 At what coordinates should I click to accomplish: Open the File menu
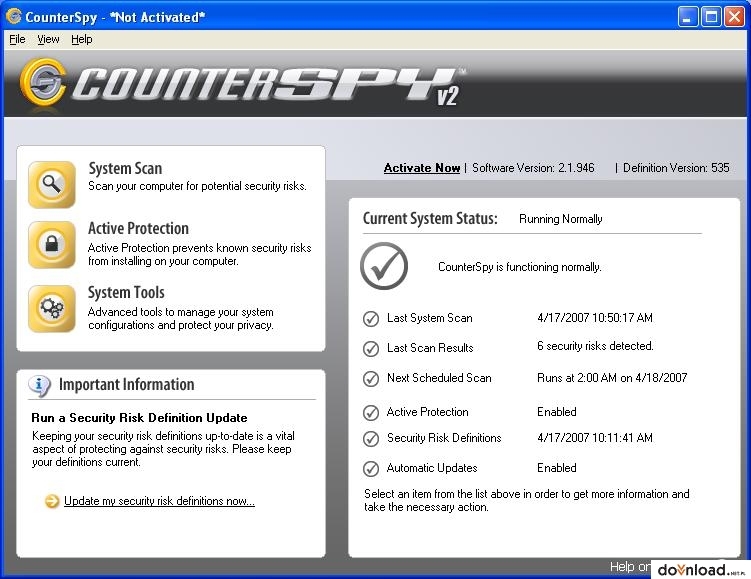click(17, 39)
